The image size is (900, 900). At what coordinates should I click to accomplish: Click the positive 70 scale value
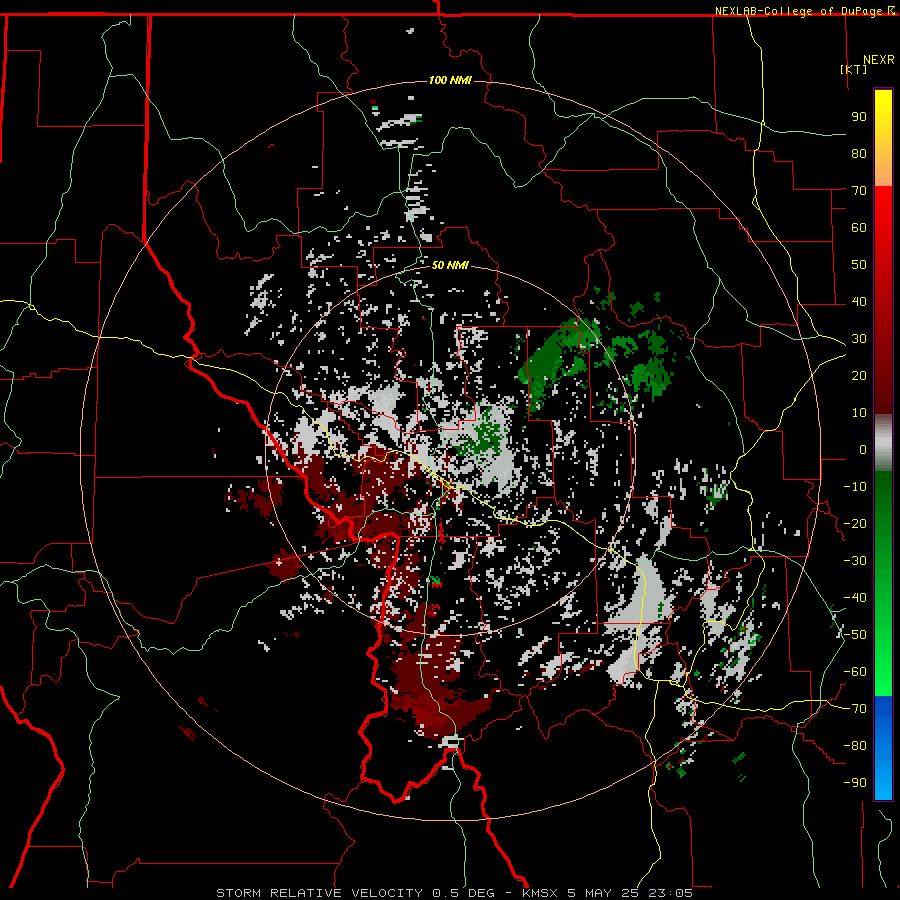click(859, 191)
